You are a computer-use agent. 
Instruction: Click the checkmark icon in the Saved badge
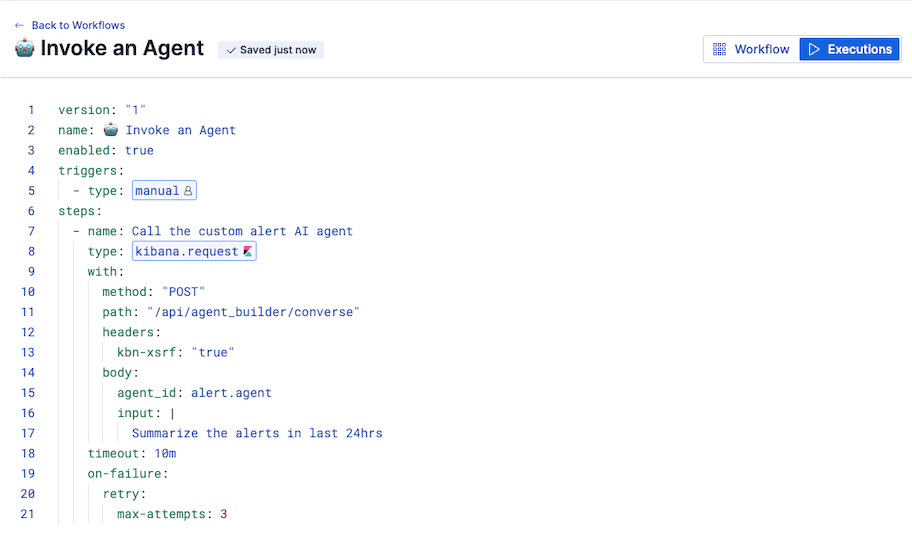click(x=231, y=50)
